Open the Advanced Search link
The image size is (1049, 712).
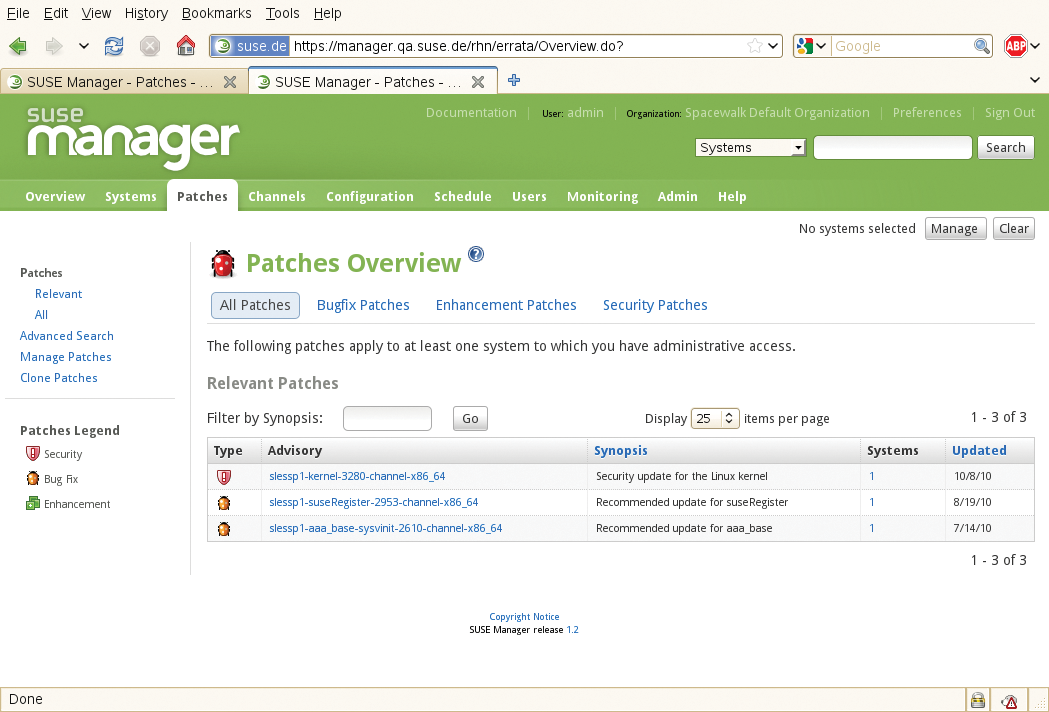[66, 335]
